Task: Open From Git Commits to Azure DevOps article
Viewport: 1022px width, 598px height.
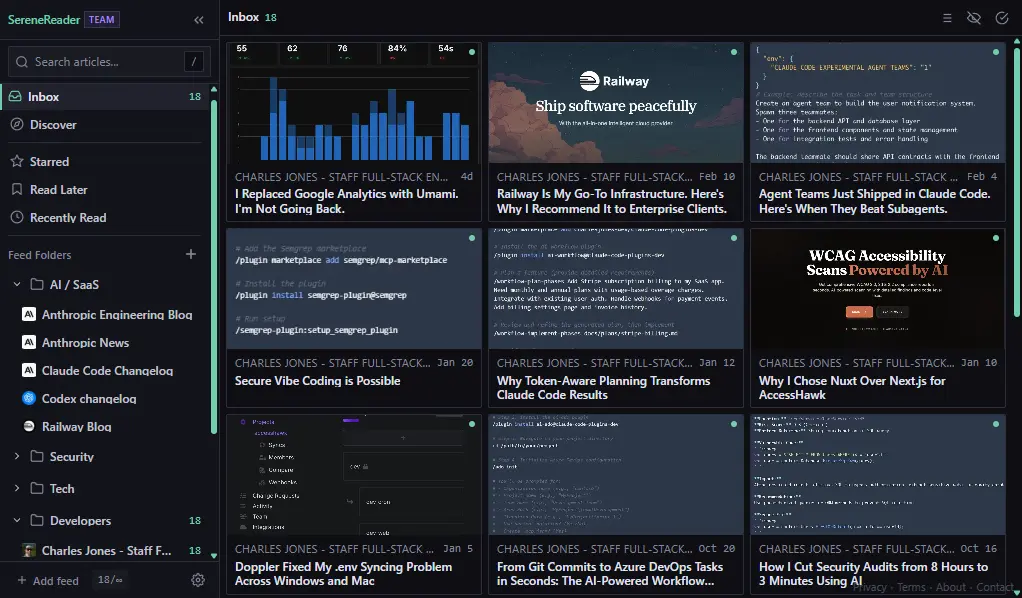Action: (610, 574)
